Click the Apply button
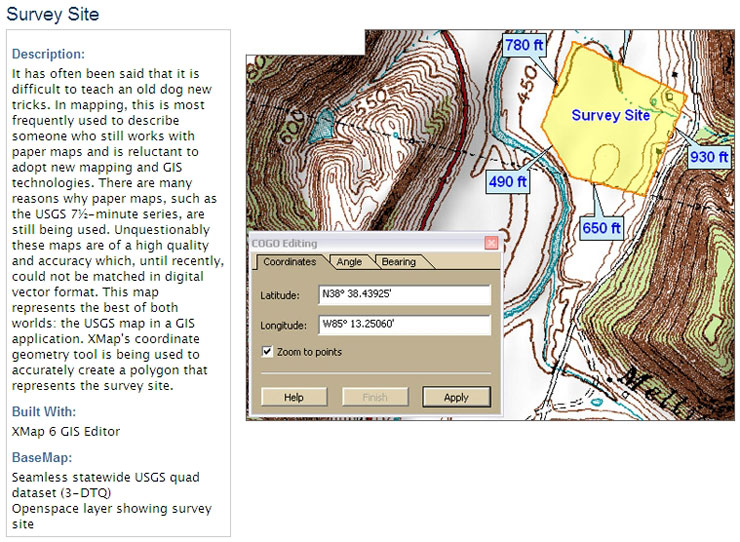 [456, 397]
